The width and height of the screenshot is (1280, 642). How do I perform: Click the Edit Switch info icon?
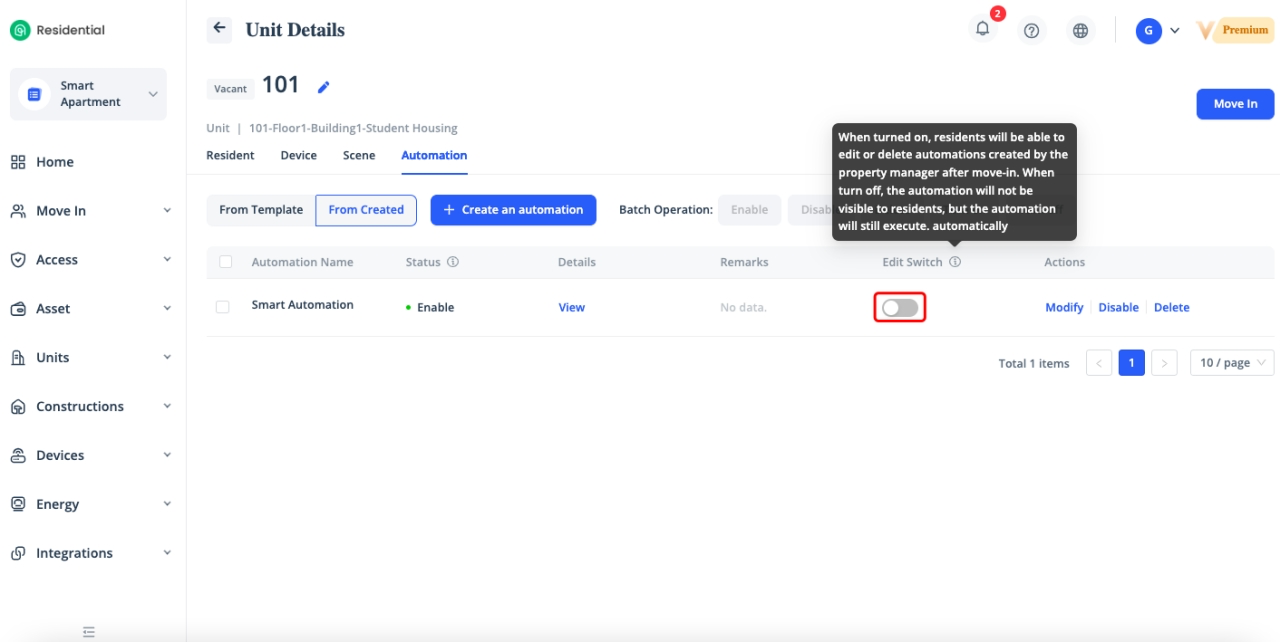(x=955, y=262)
